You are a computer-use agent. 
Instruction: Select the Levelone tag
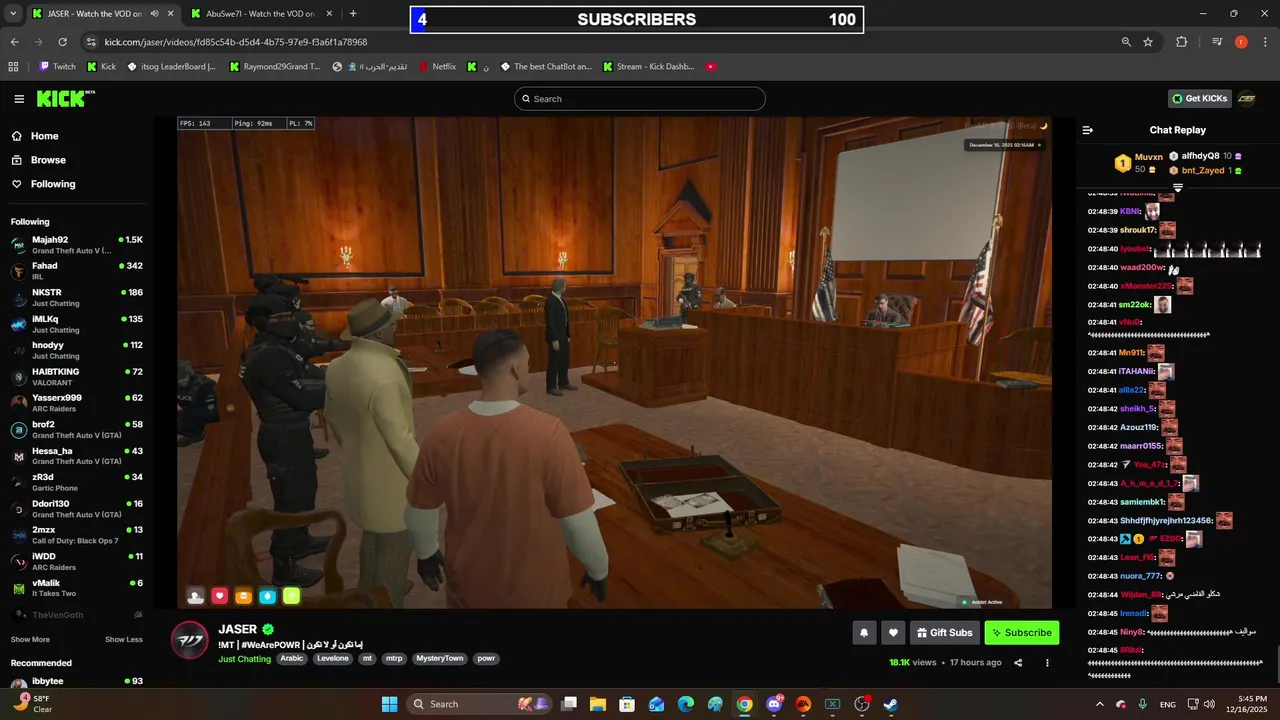click(333, 659)
